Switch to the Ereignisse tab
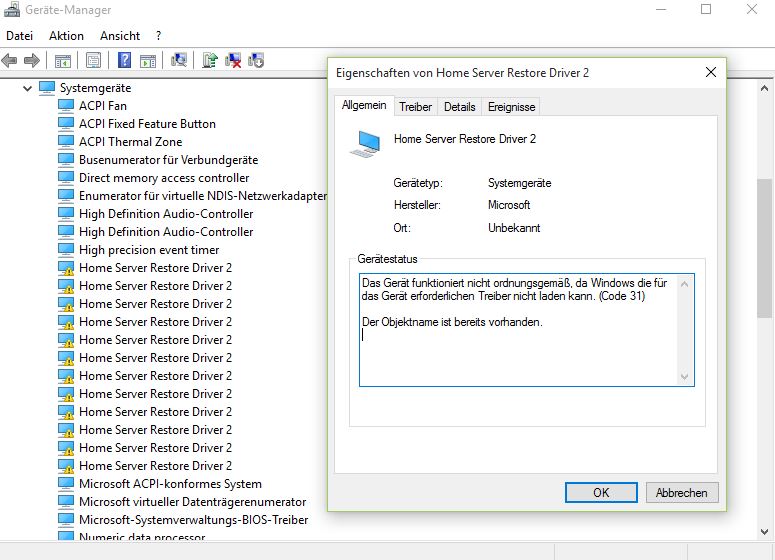The image size is (775, 560). point(511,107)
